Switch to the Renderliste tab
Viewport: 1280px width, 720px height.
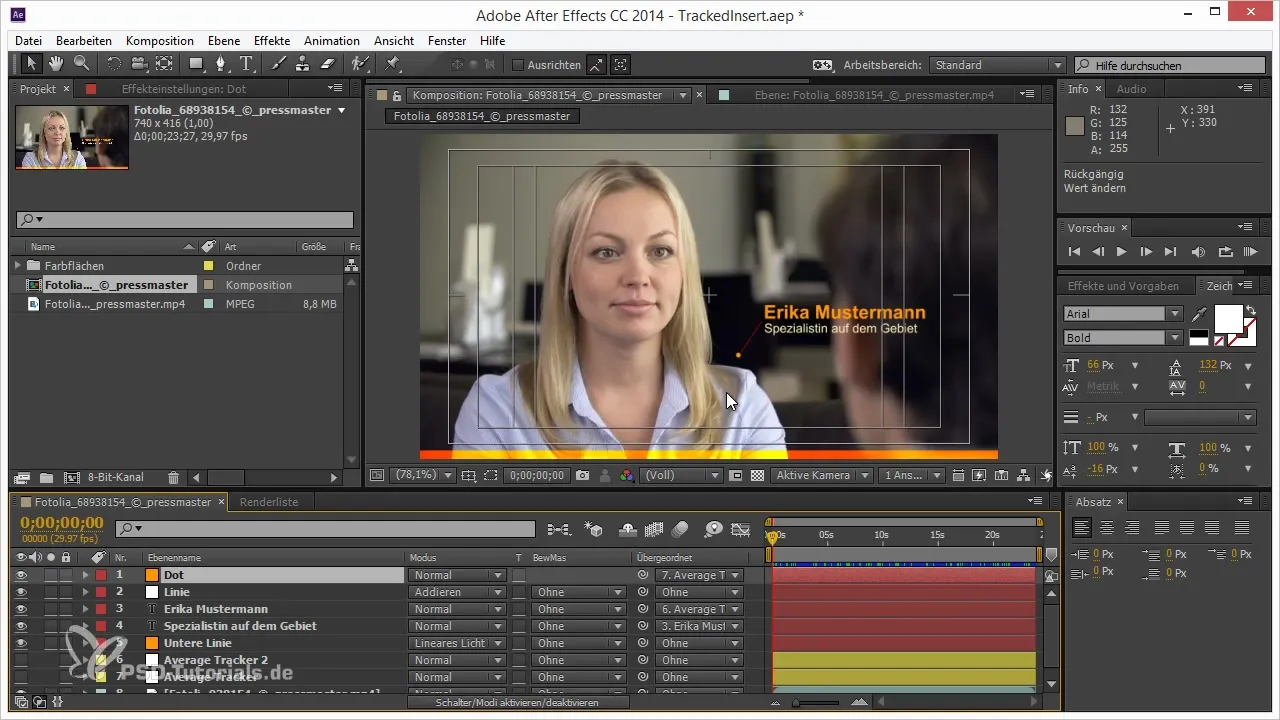pyautogui.click(x=268, y=502)
